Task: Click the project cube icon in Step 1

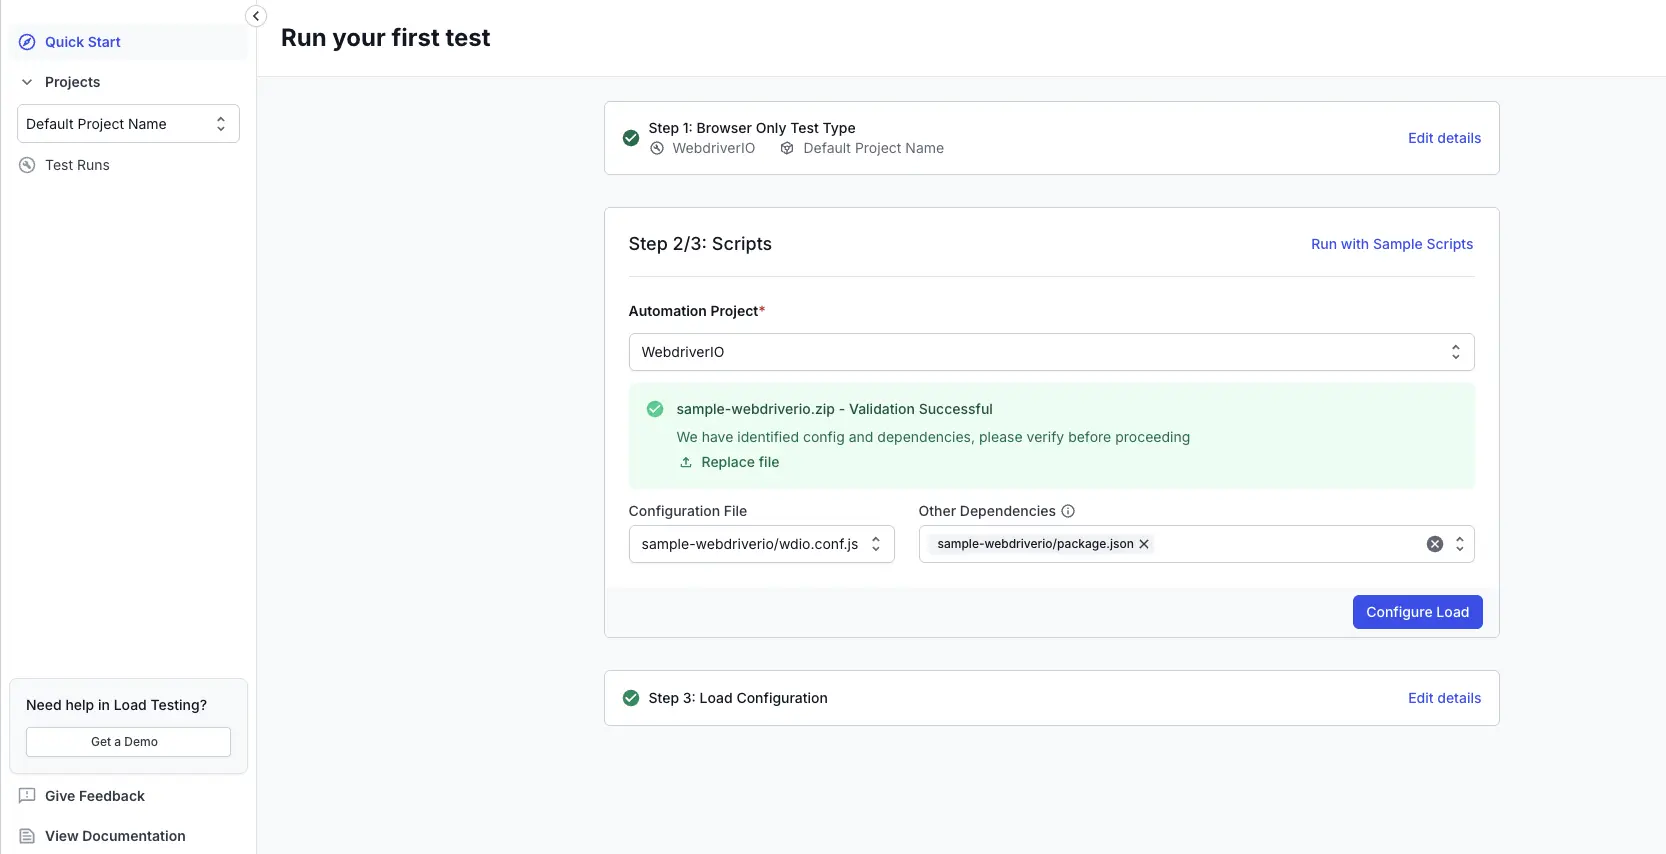Action: click(x=787, y=148)
